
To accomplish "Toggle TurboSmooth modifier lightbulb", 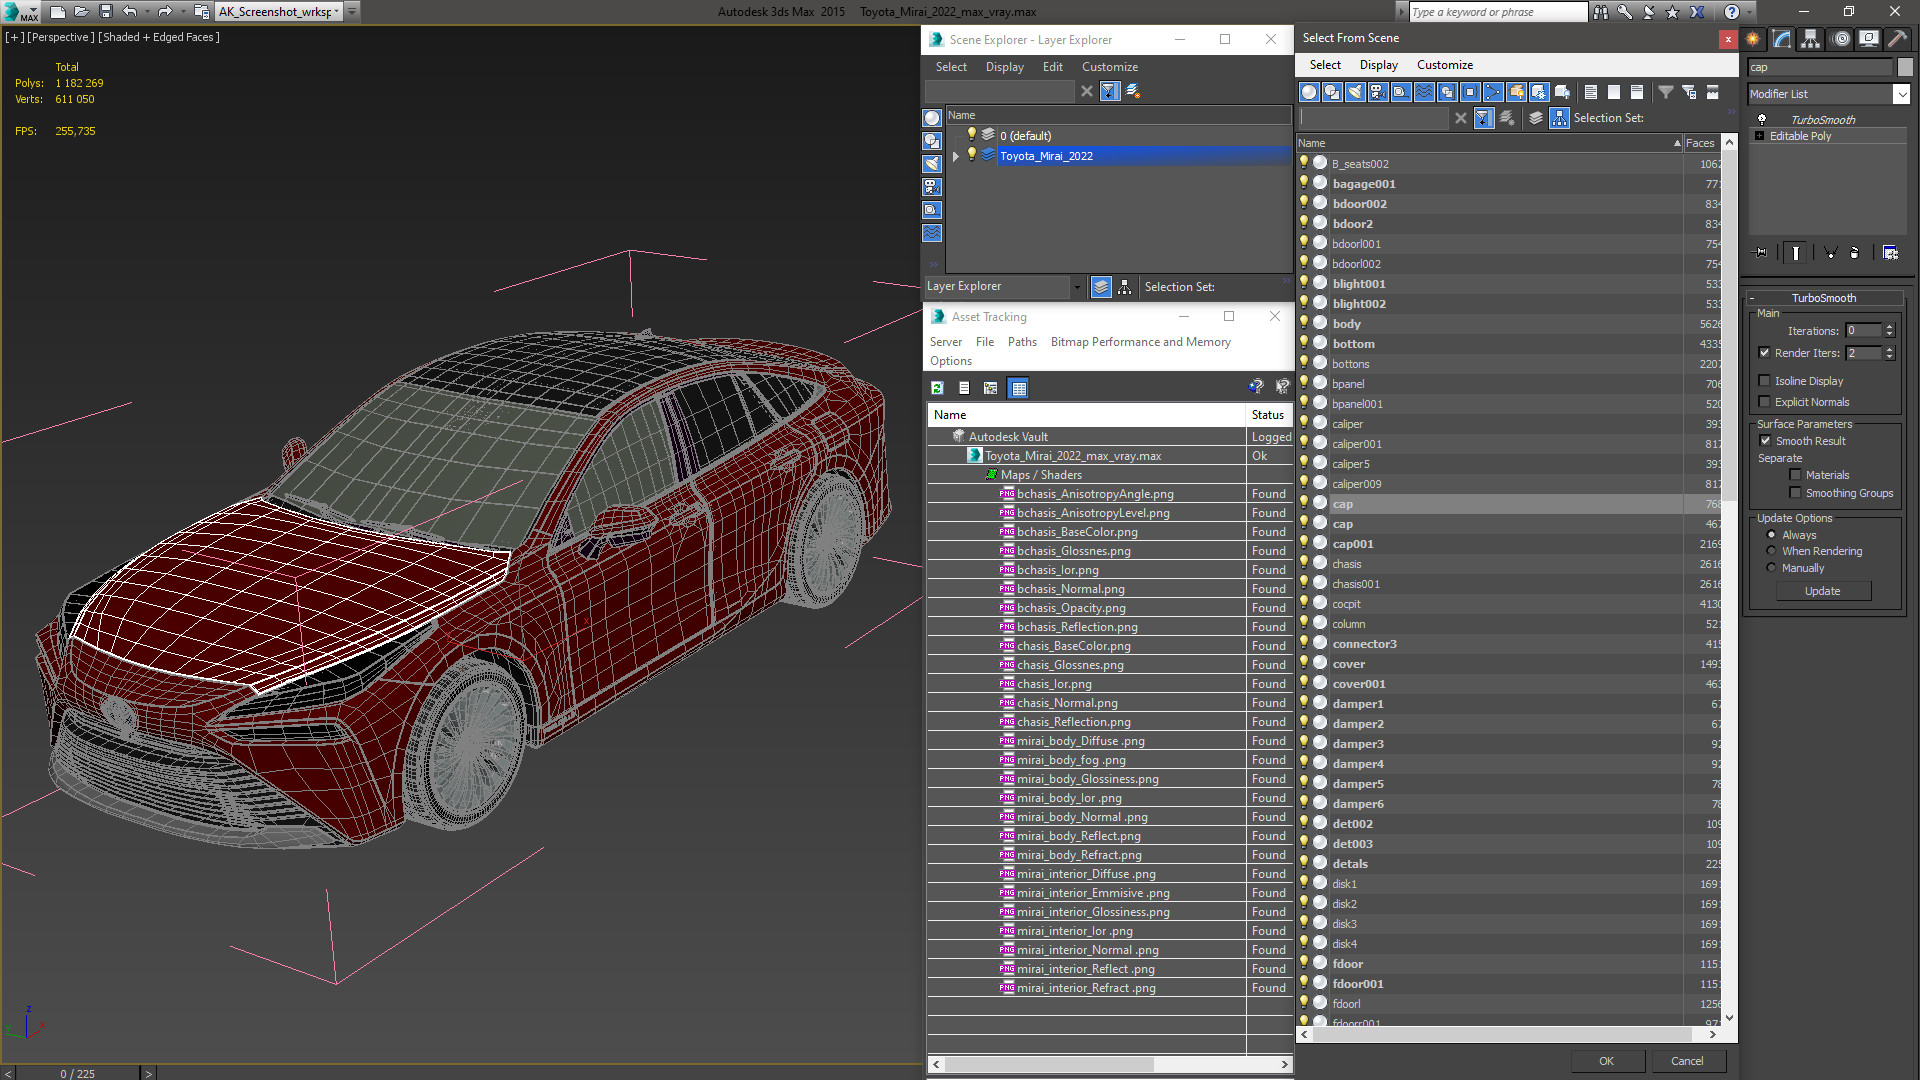I will [x=1762, y=119].
